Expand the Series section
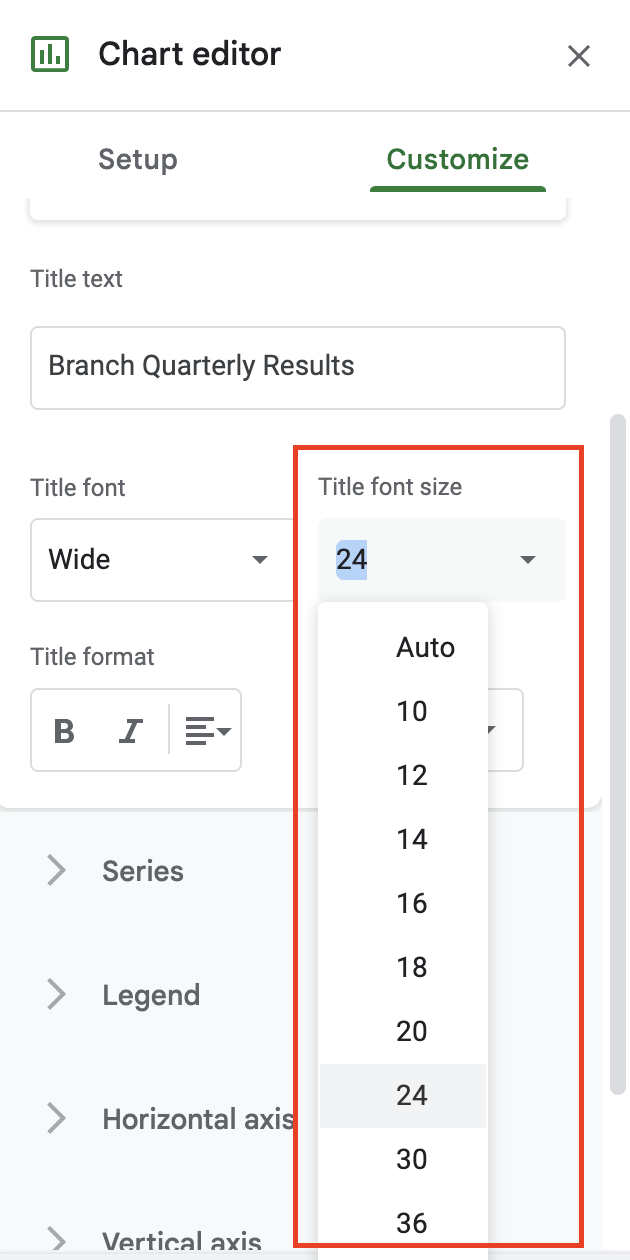Viewport: 630px width, 1260px height. [x=142, y=871]
